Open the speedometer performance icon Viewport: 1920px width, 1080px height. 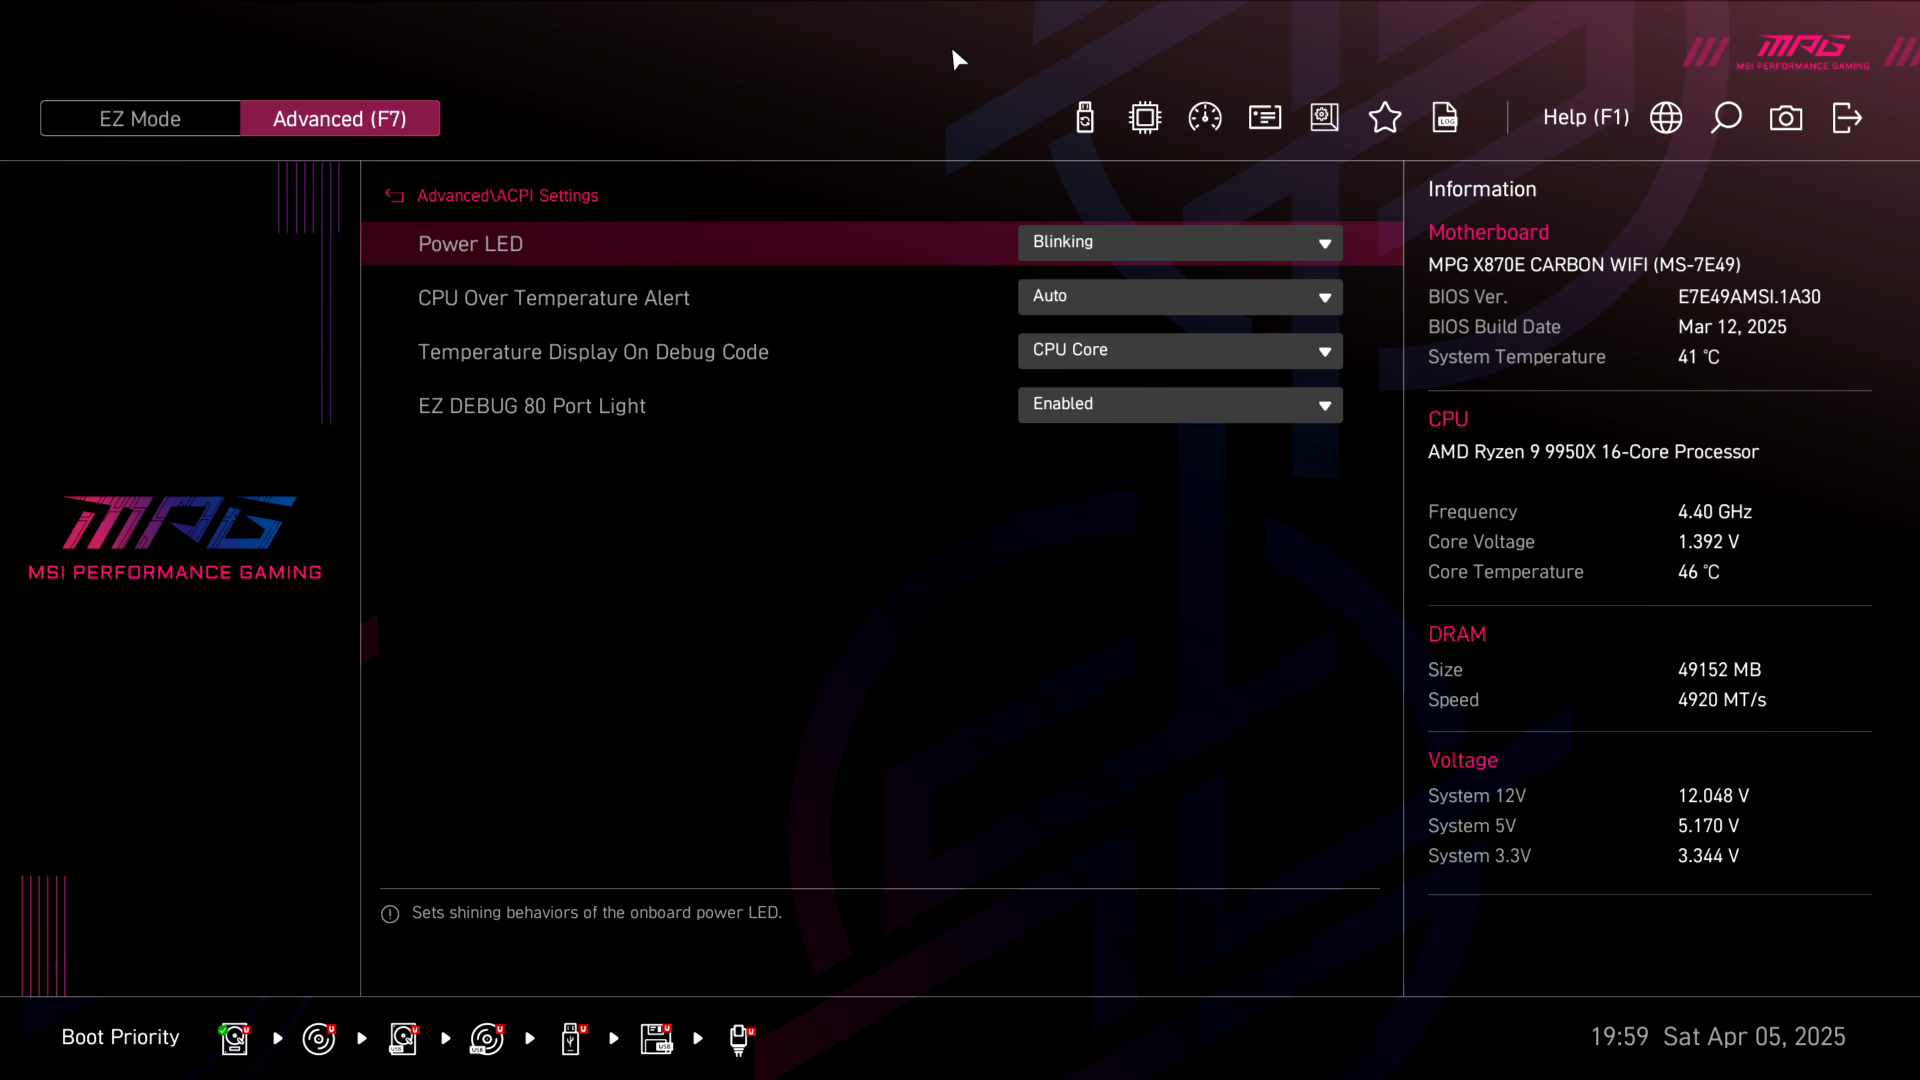click(1205, 118)
